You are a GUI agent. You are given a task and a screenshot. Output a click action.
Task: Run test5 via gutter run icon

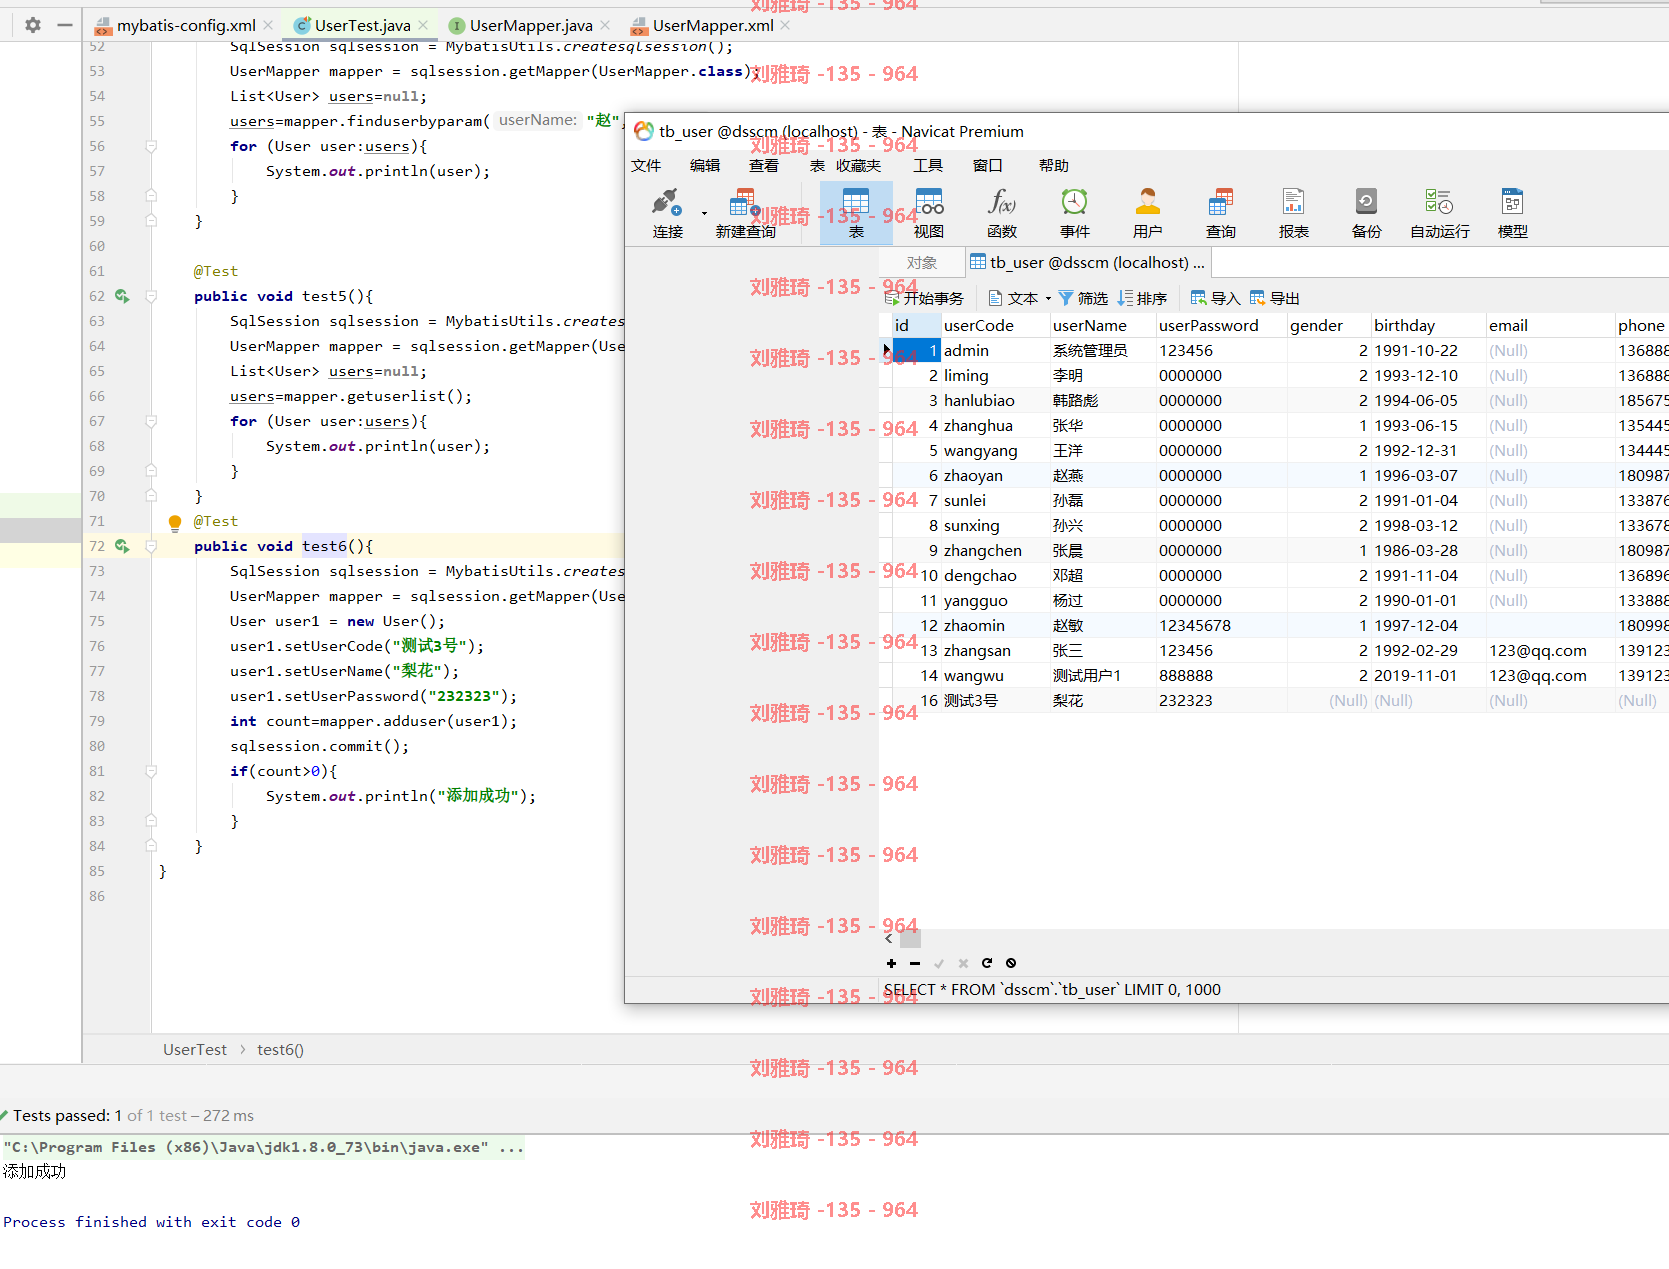[x=122, y=296]
